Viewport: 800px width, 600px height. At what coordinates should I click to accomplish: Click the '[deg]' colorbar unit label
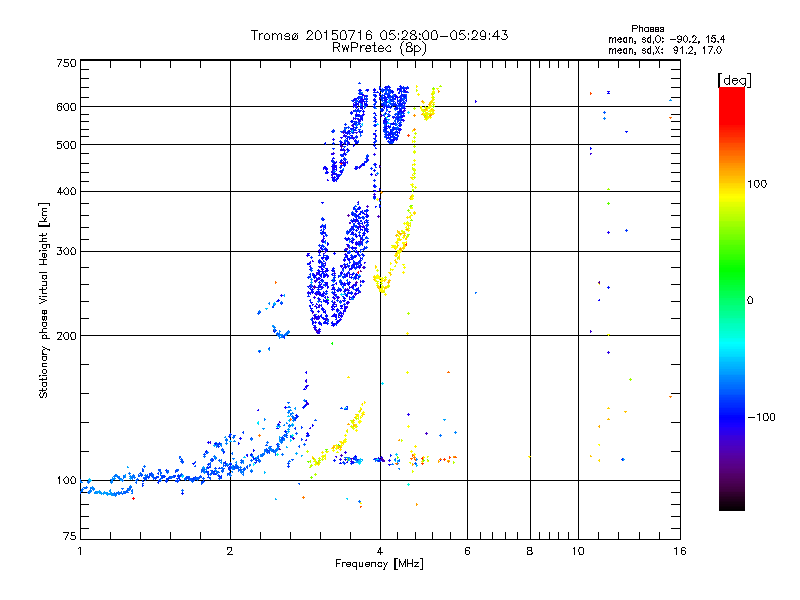pyautogui.click(x=734, y=80)
